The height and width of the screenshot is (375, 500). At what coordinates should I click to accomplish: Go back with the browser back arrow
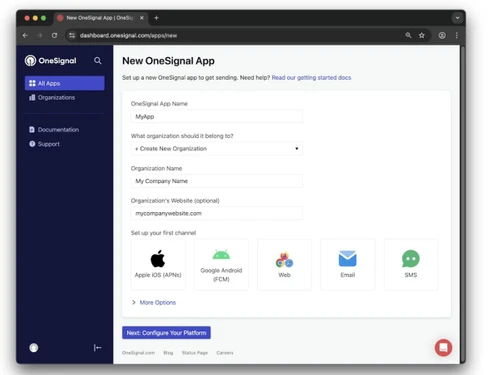click(25, 35)
